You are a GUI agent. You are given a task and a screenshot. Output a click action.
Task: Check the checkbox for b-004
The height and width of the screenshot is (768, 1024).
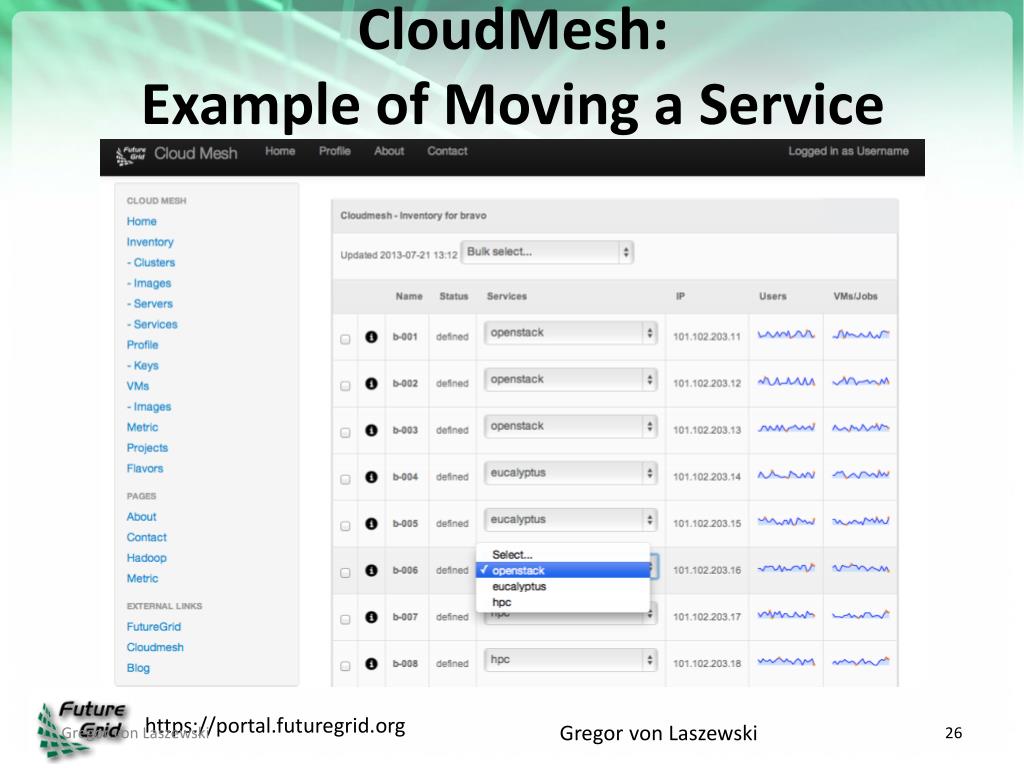(345, 479)
